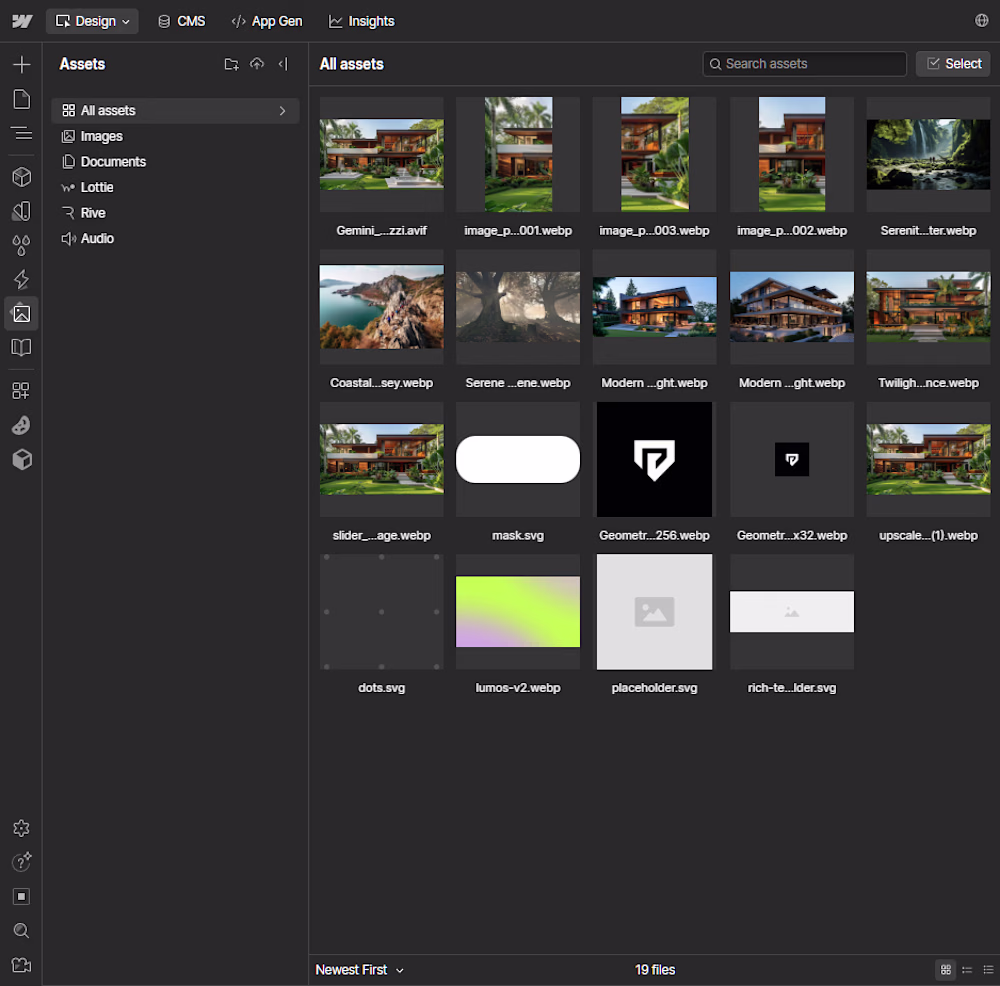The width and height of the screenshot is (1000, 986).
Task: Create a new asset folder
Action: pyautogui.click(x=232, y=64)
